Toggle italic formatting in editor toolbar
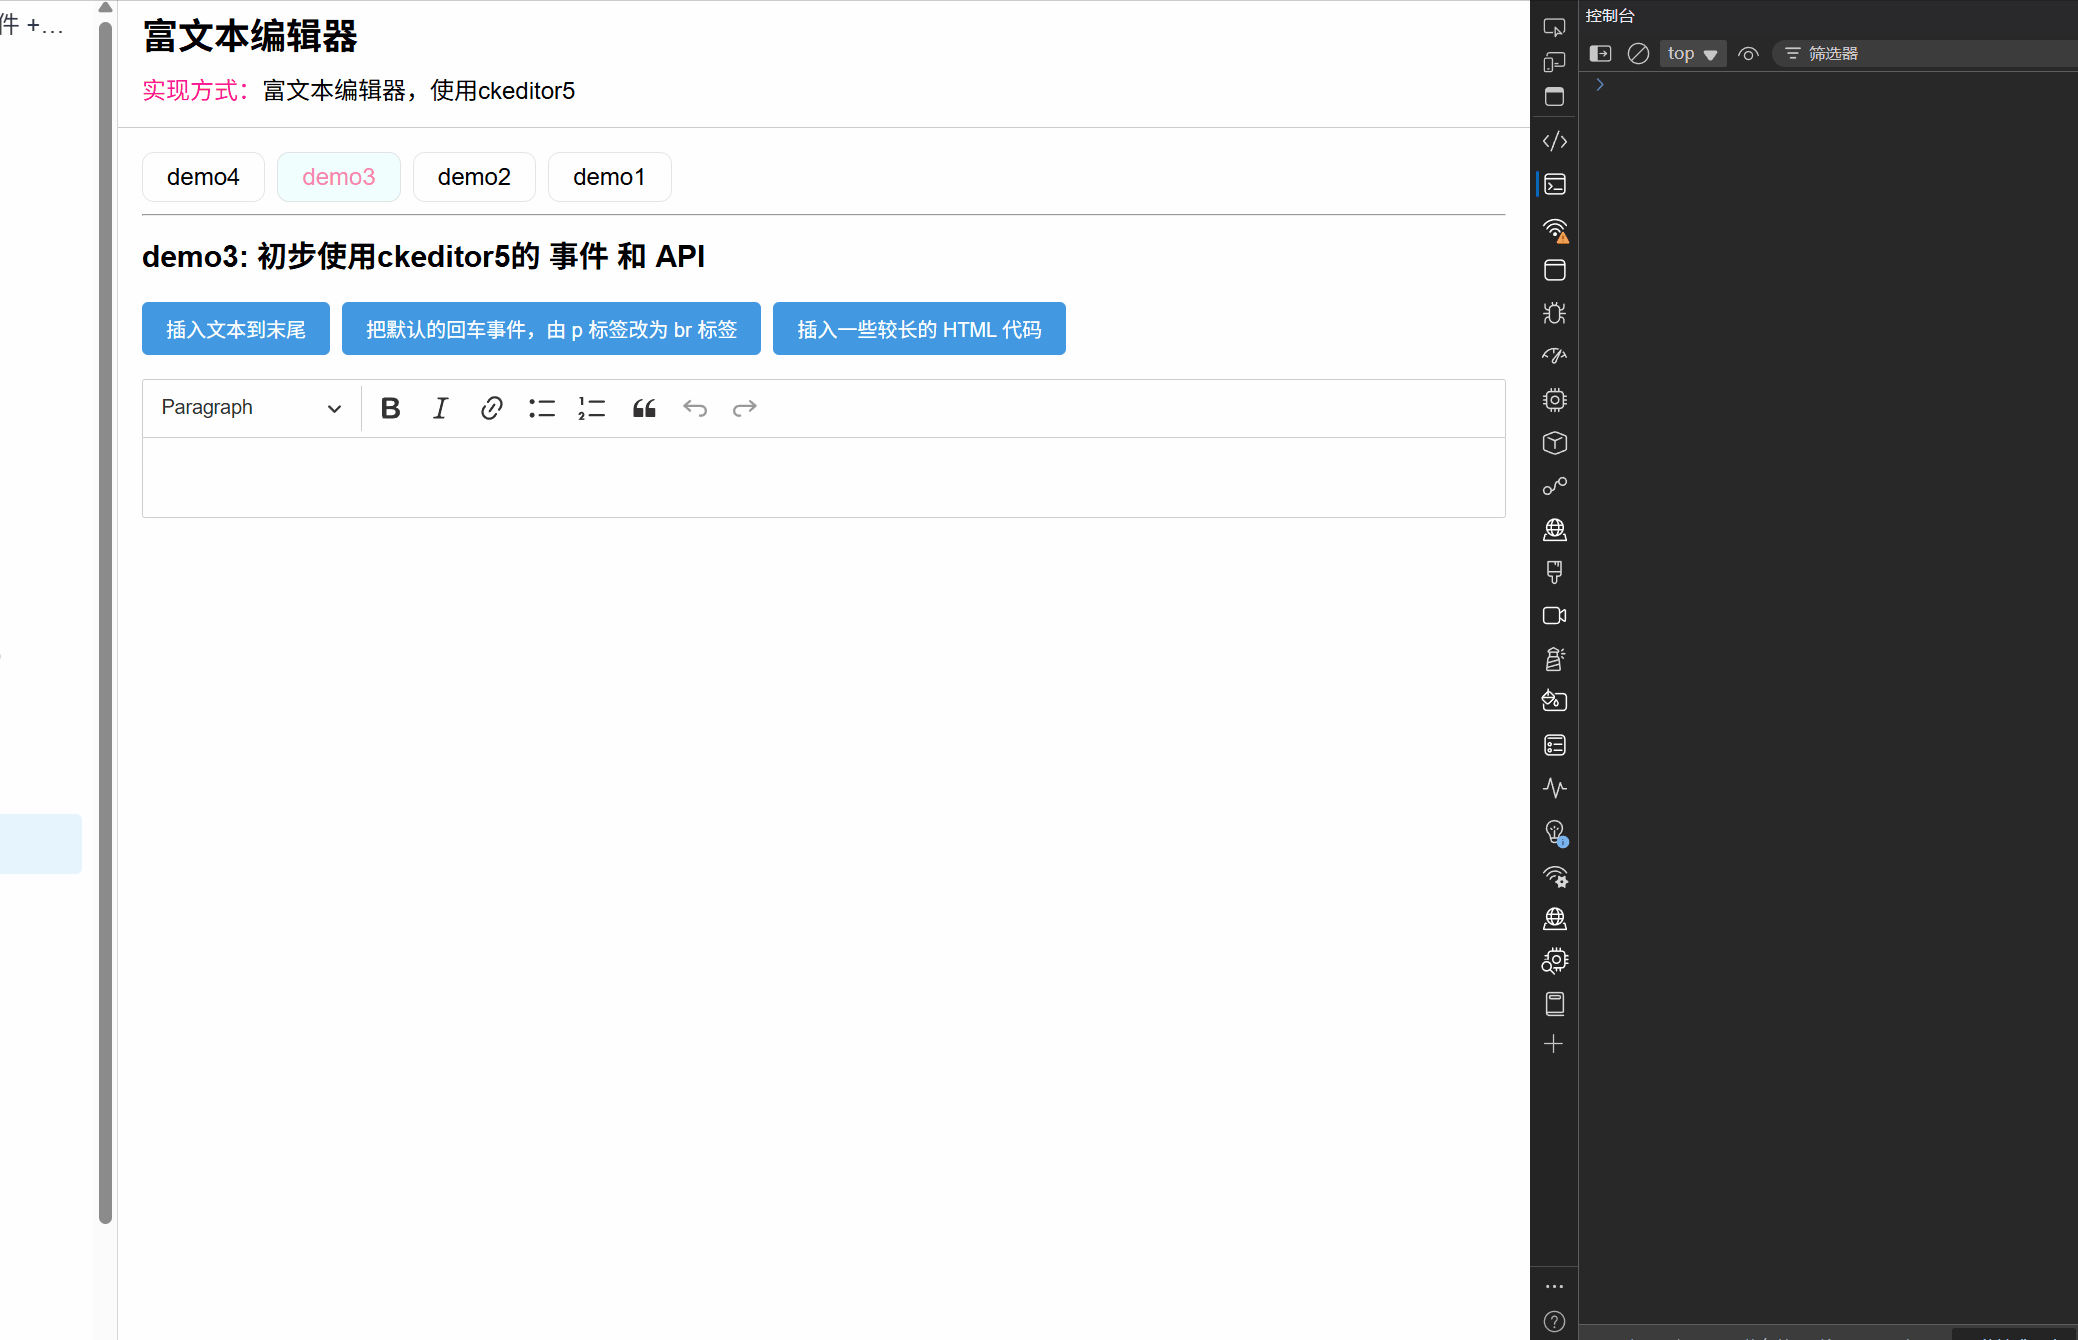 (440, 408)
